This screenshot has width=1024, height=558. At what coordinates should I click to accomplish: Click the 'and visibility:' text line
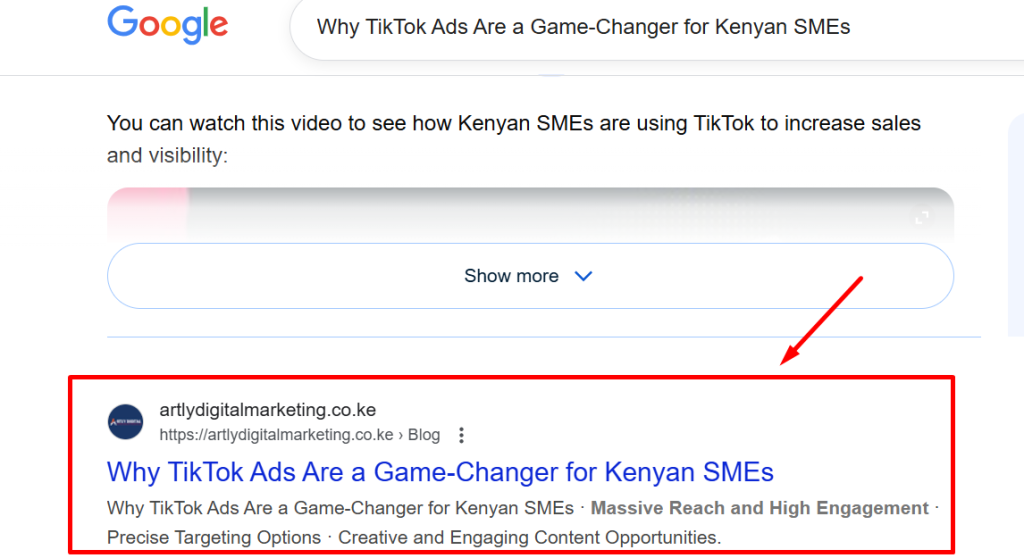click(x=167, y=155)
